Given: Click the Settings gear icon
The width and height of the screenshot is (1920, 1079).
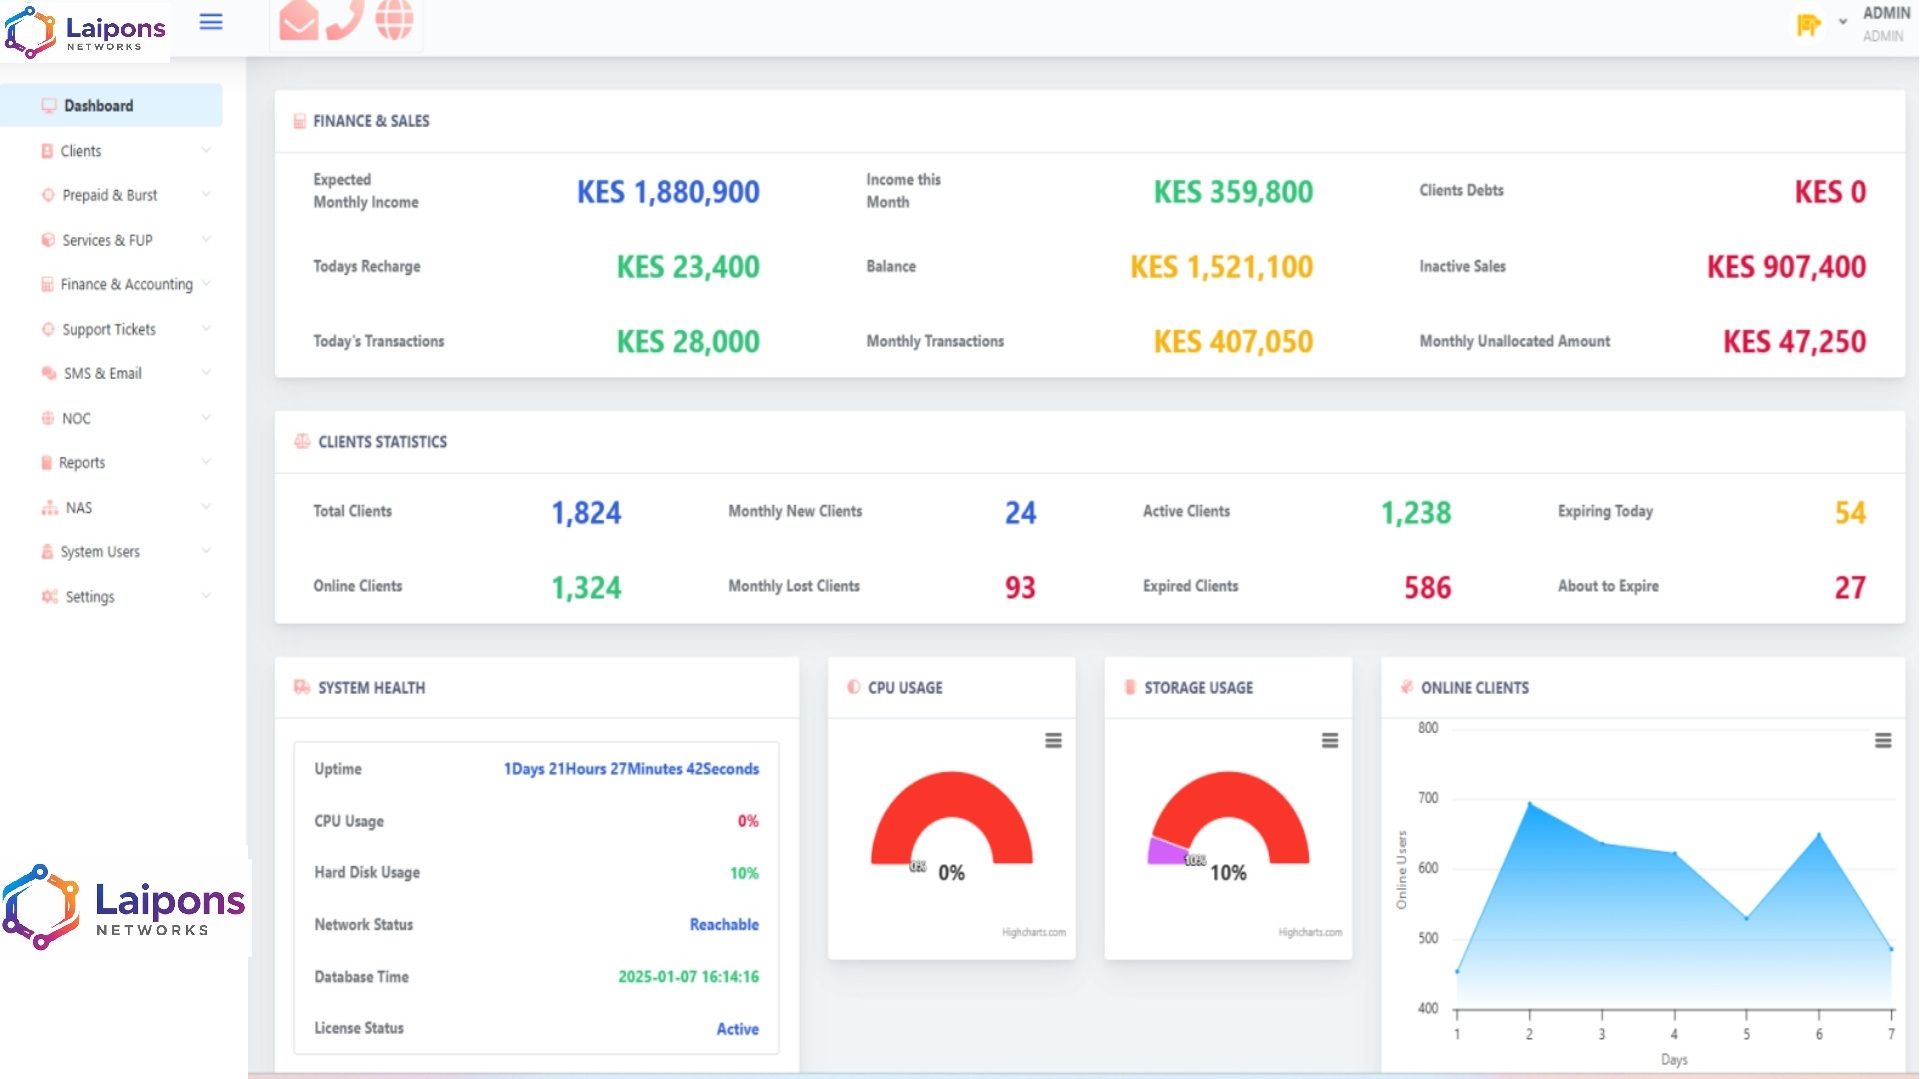Looking at the screenshot, I should pos(48,596).
